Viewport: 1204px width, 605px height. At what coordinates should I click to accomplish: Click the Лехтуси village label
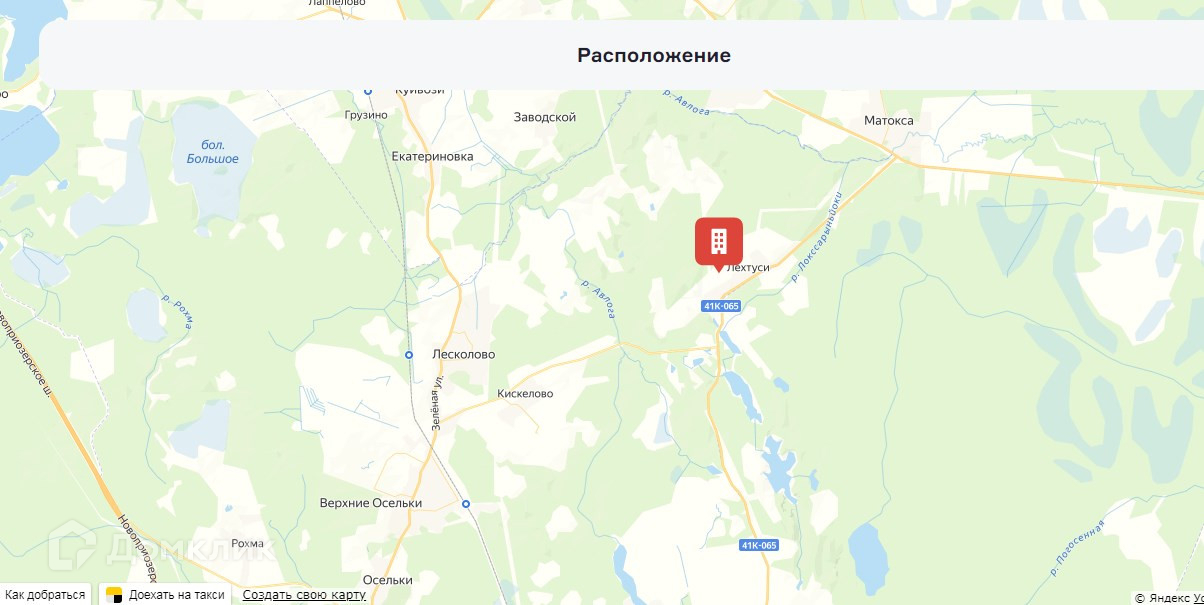(748, 268)
